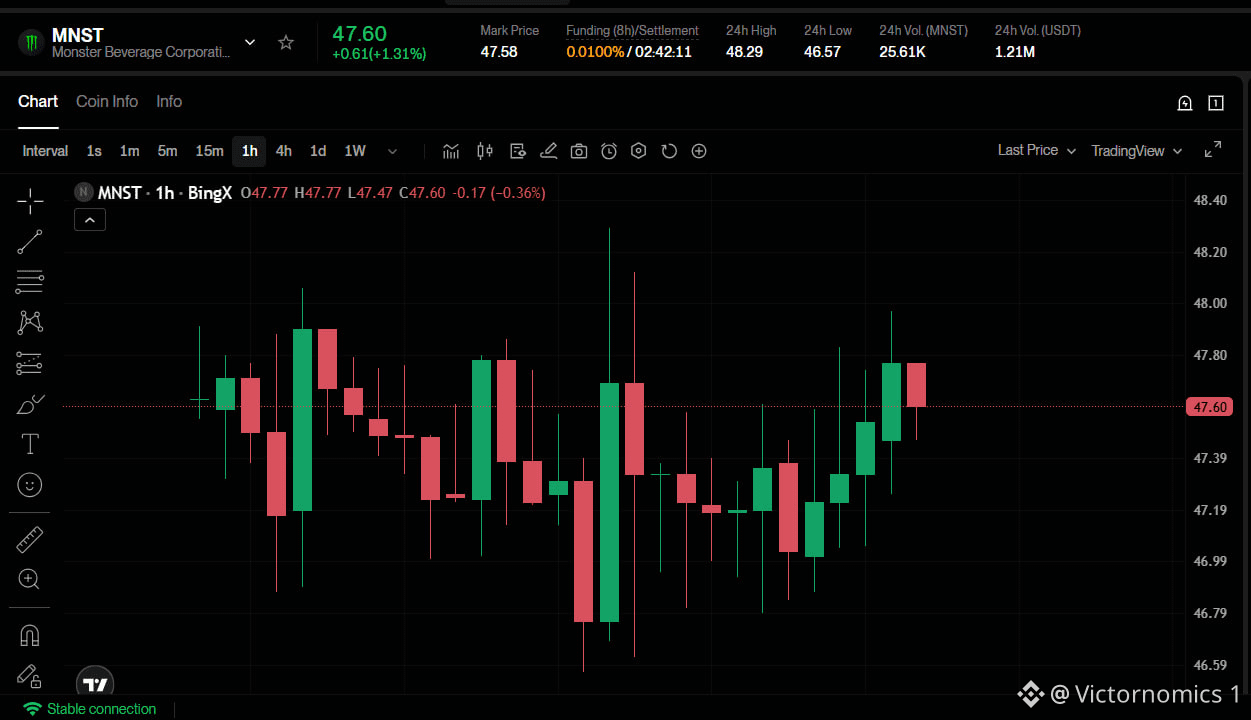Open the TradingView chart source dropdown
Screen dimensions: 1251x720
click(x=1137, y=151)
